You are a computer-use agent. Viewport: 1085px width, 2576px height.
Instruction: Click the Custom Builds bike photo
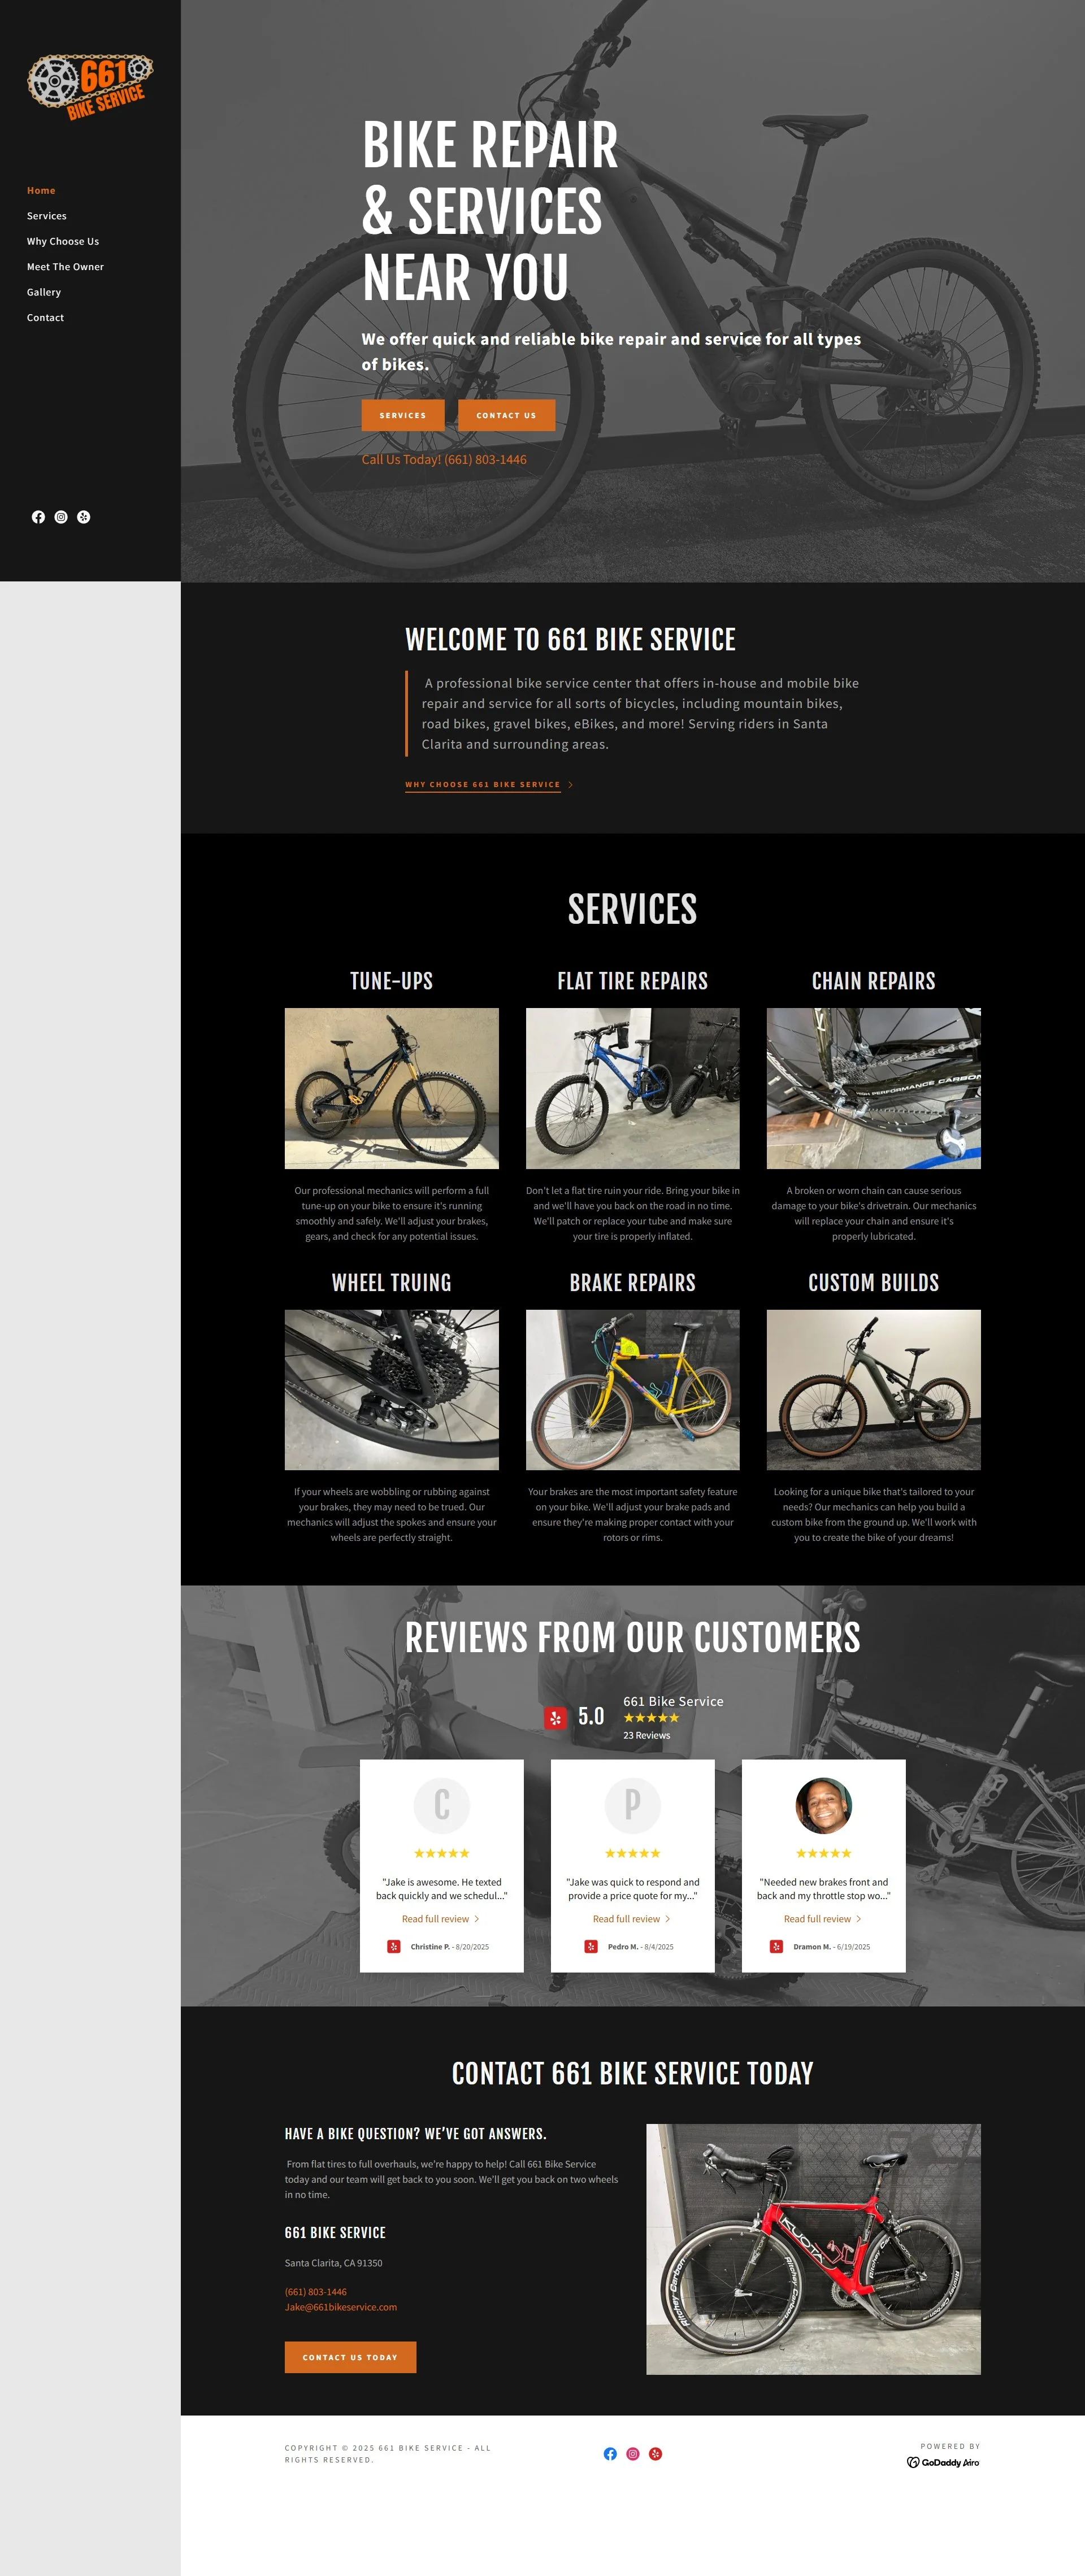pos(873,1390)
